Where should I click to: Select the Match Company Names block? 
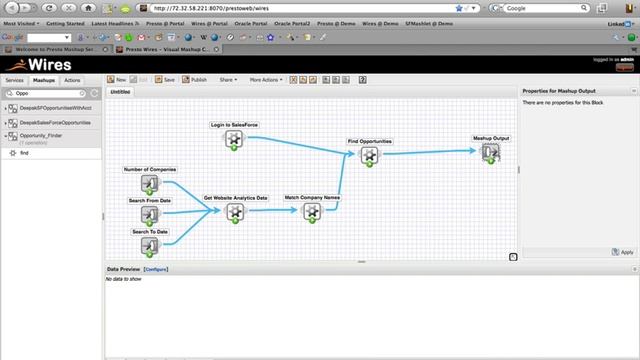tap(312, 212)
